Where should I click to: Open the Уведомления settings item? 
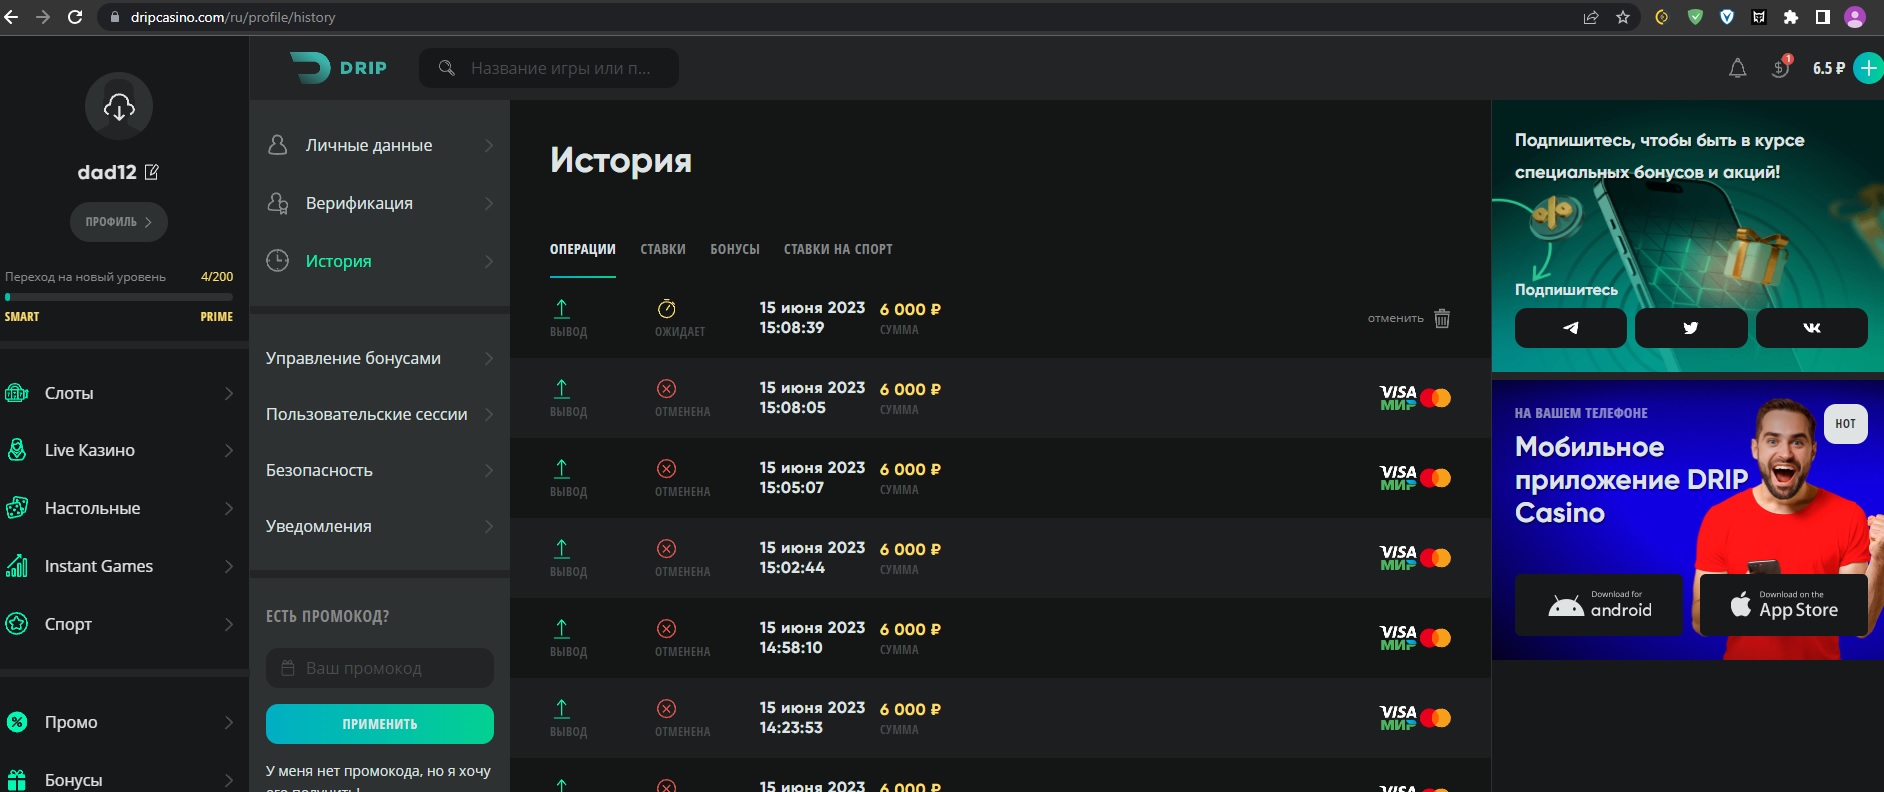(x=380, y=526)
